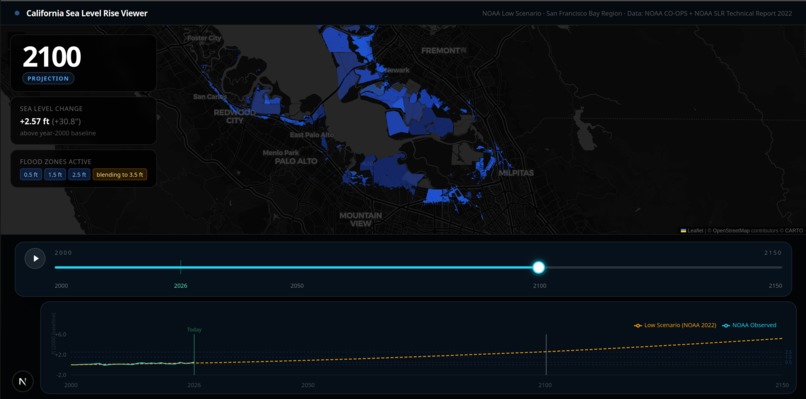Viewport: 806px width, 399px height.
Task: Click the -2.0 chart axis label
Action: tap(61, 374)
